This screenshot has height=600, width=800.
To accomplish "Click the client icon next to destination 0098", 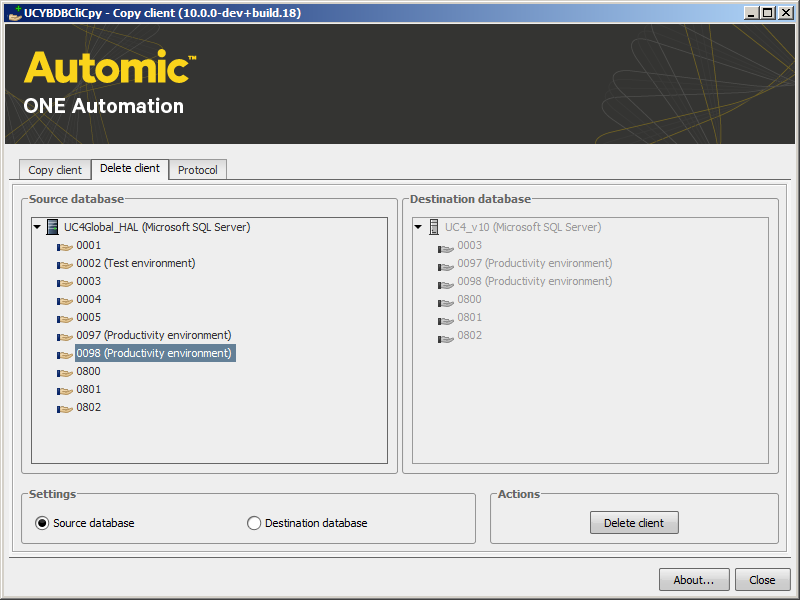I will (x=445, y=285).
